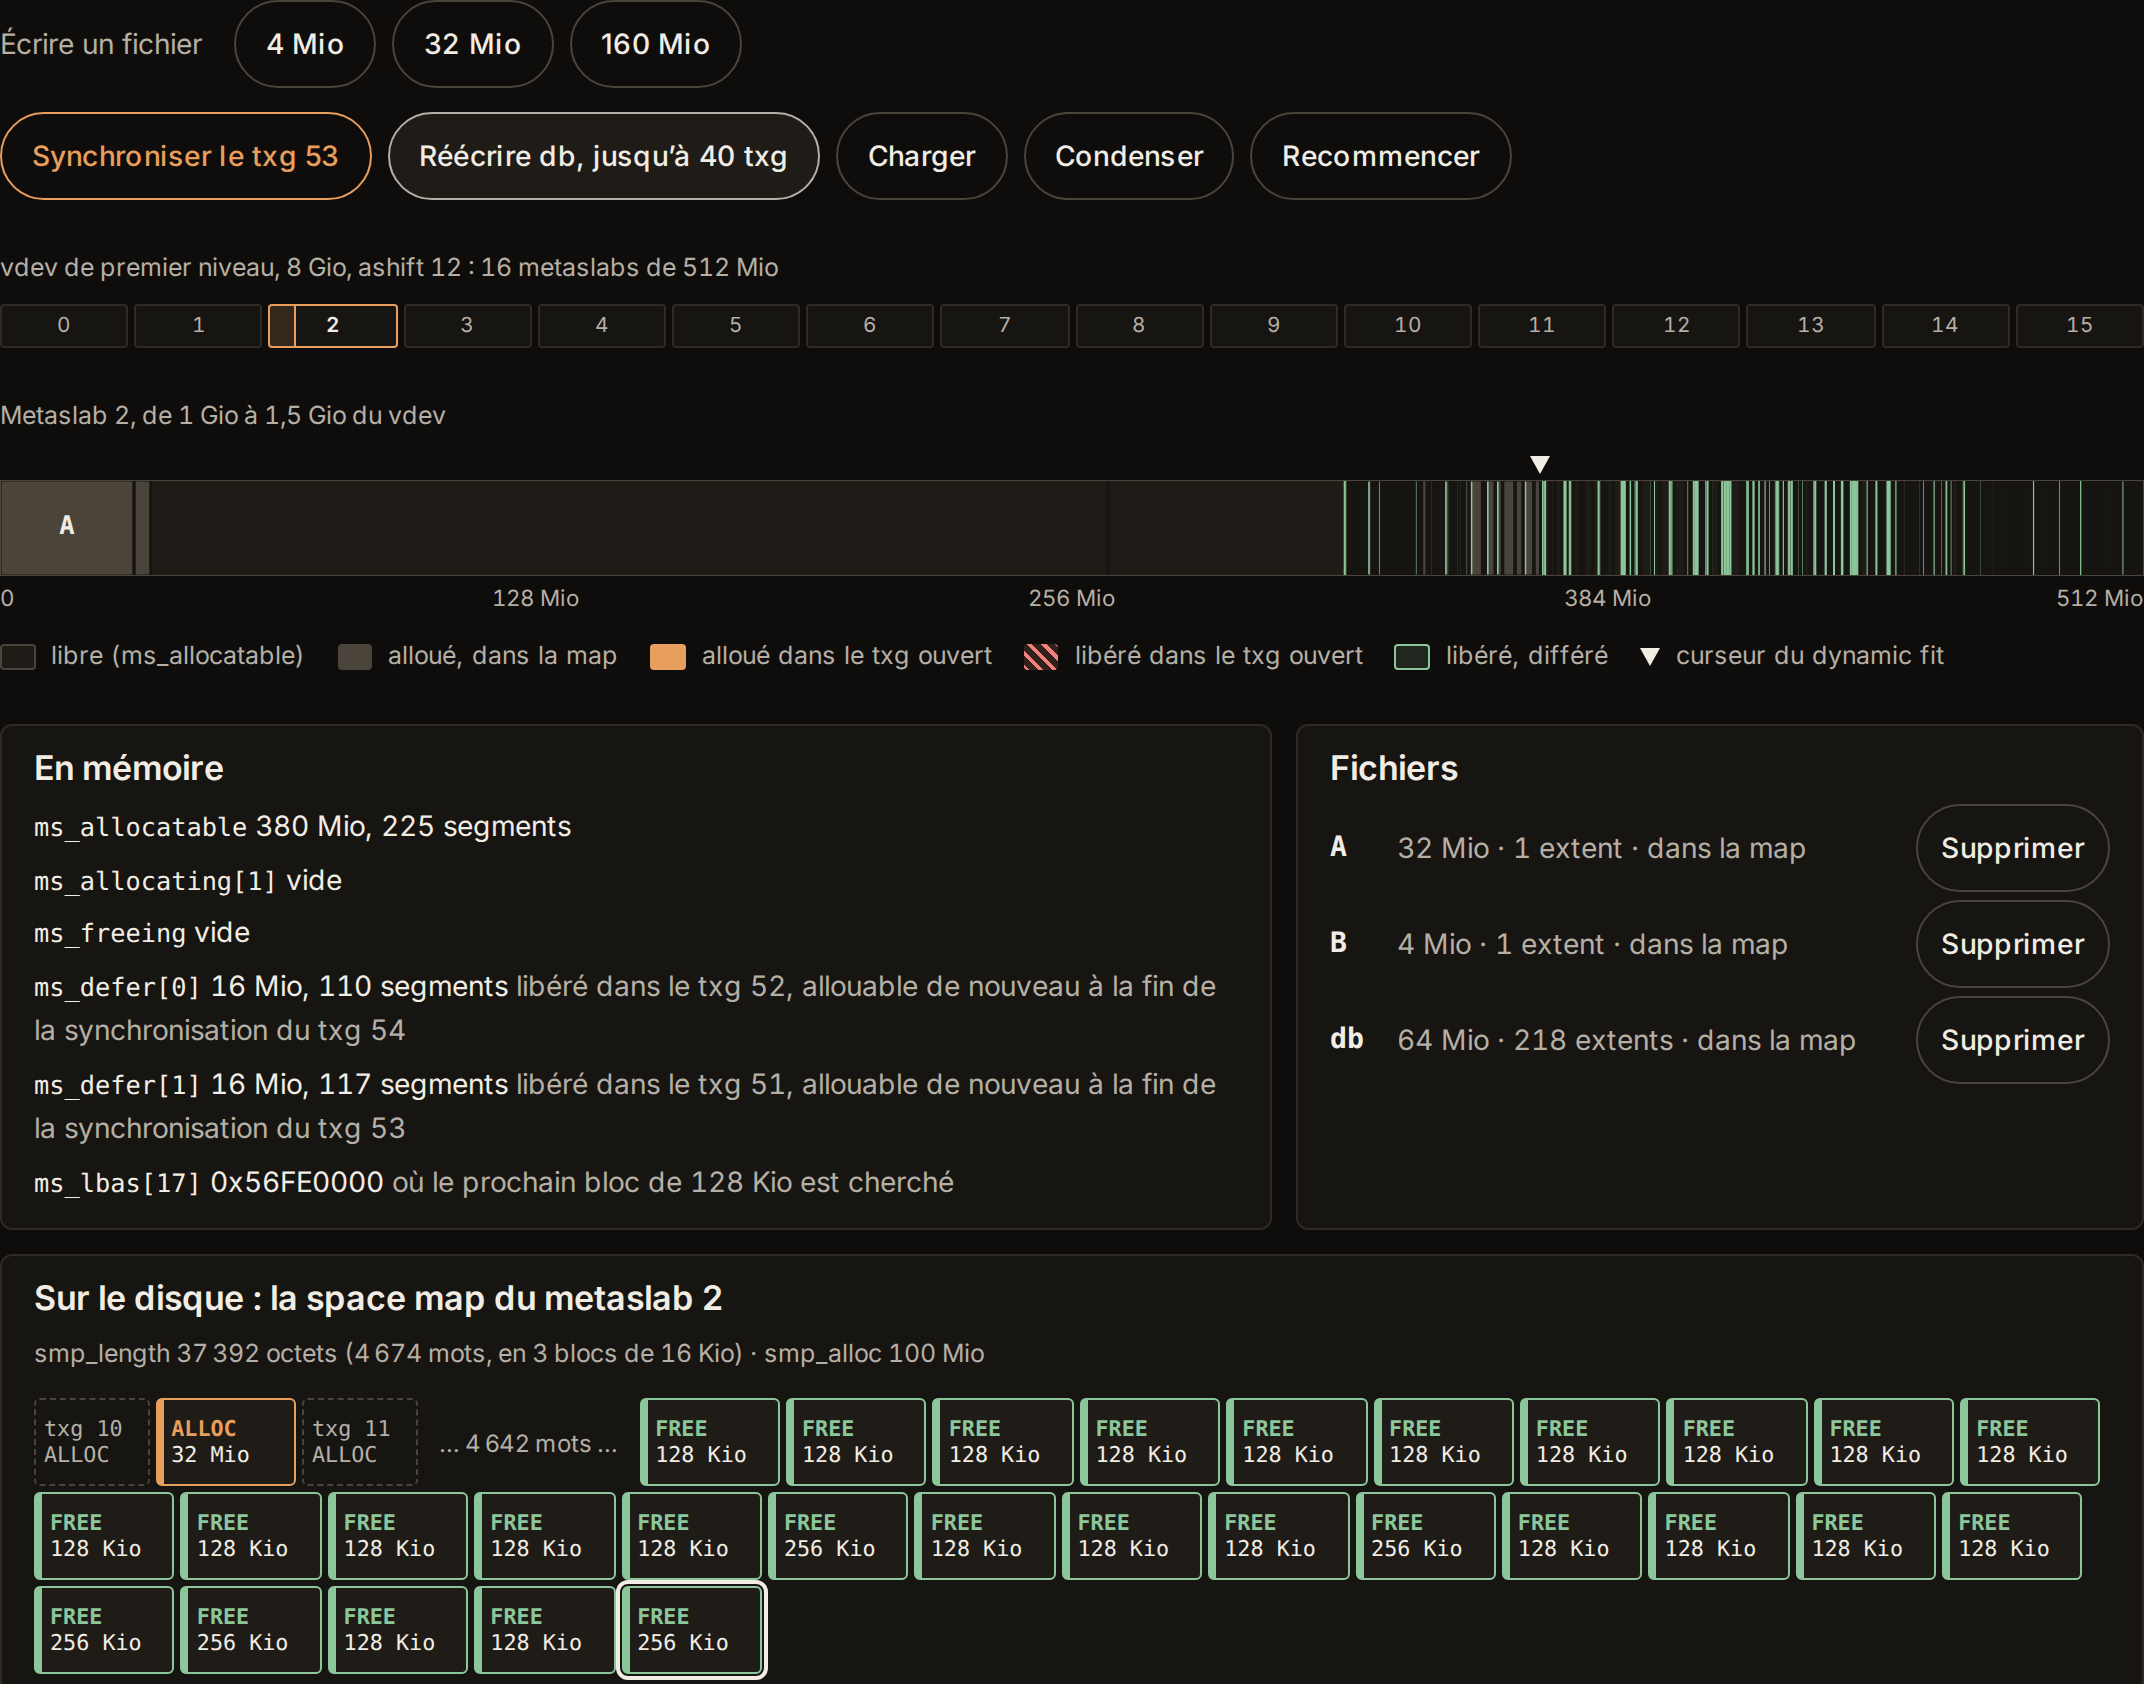
Task: Delete file B
Action: [x=2012, y=944]
